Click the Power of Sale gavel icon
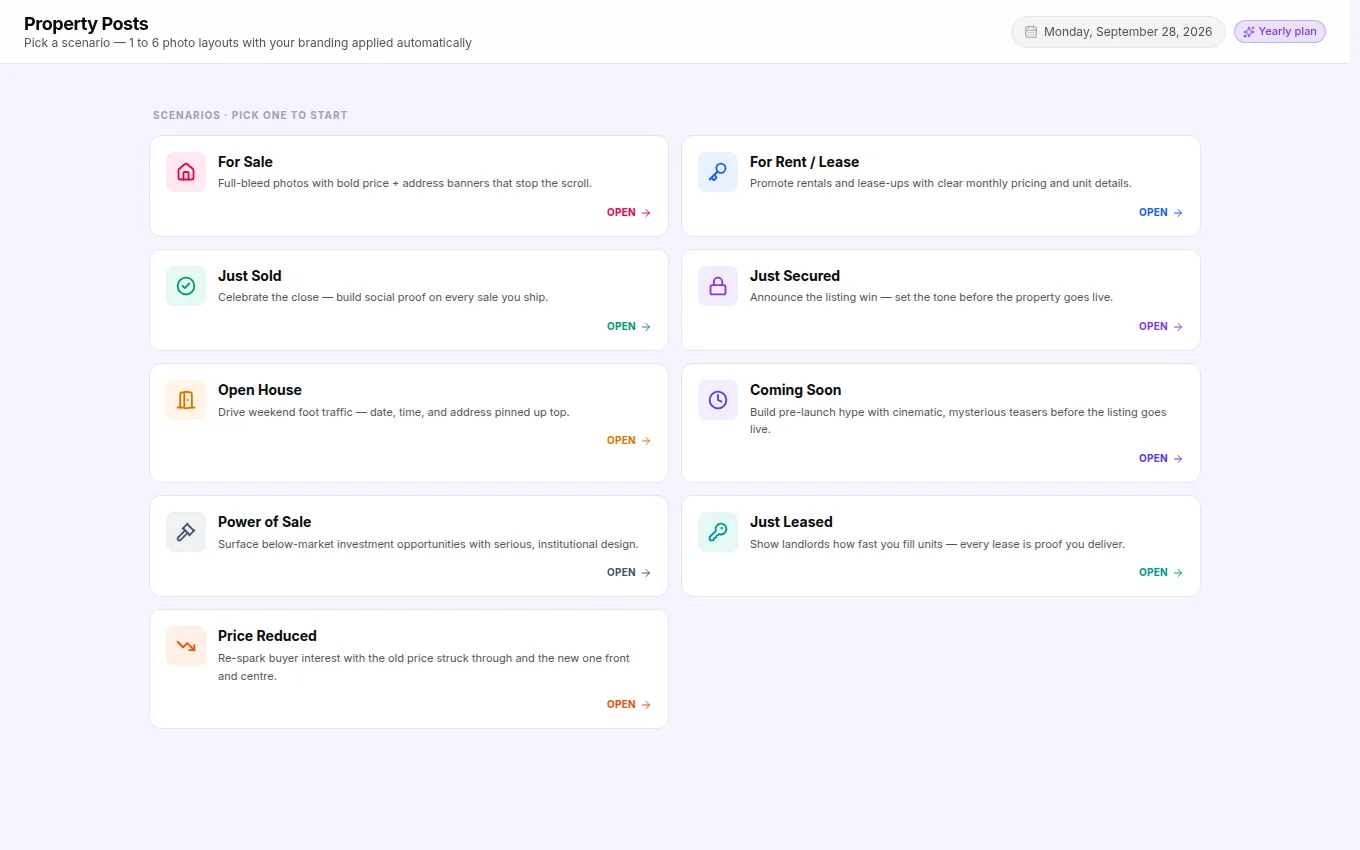 point(186,532)
